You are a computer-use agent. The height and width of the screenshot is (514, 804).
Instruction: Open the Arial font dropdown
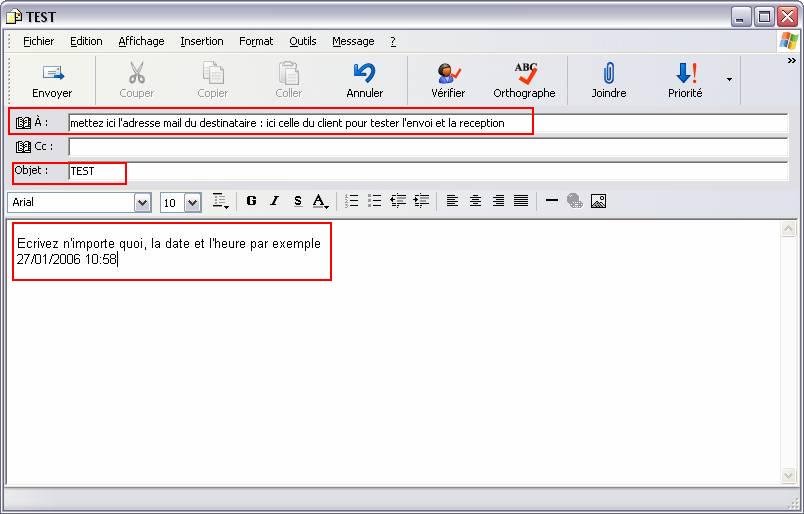pyautogui.click(x=143, y=203)
